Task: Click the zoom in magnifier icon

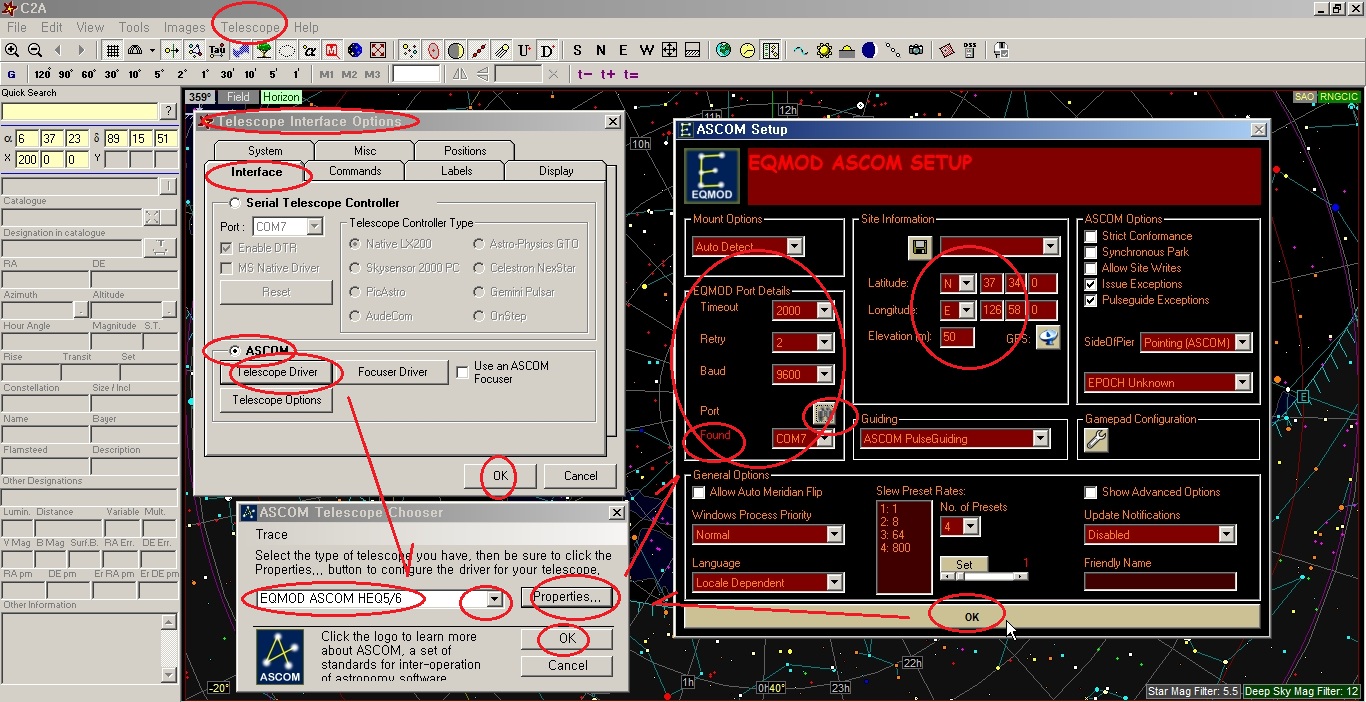Action: (12, 50)
